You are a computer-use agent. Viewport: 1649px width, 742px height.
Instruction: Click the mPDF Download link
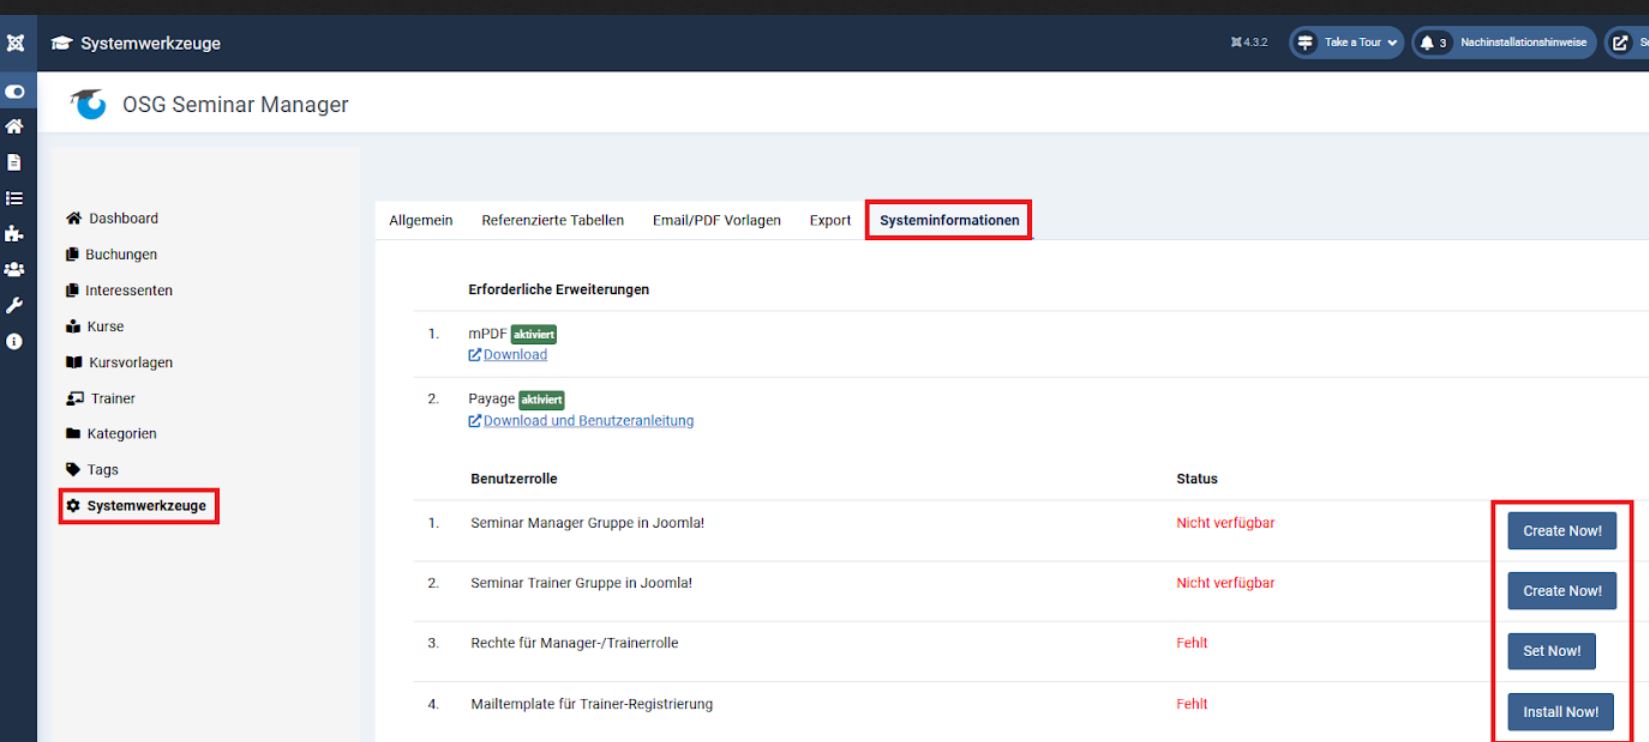[514, 355]
